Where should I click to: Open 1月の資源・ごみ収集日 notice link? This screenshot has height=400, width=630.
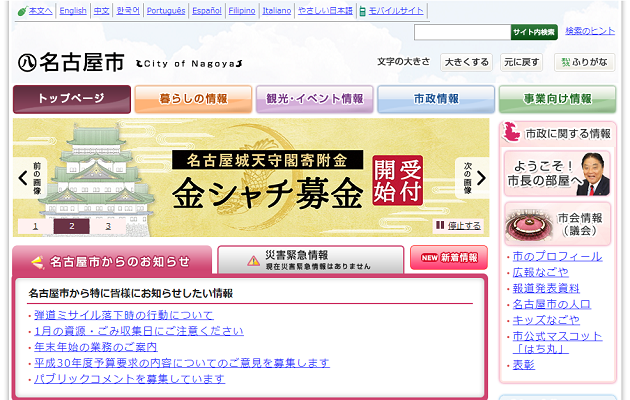(139, 331)
